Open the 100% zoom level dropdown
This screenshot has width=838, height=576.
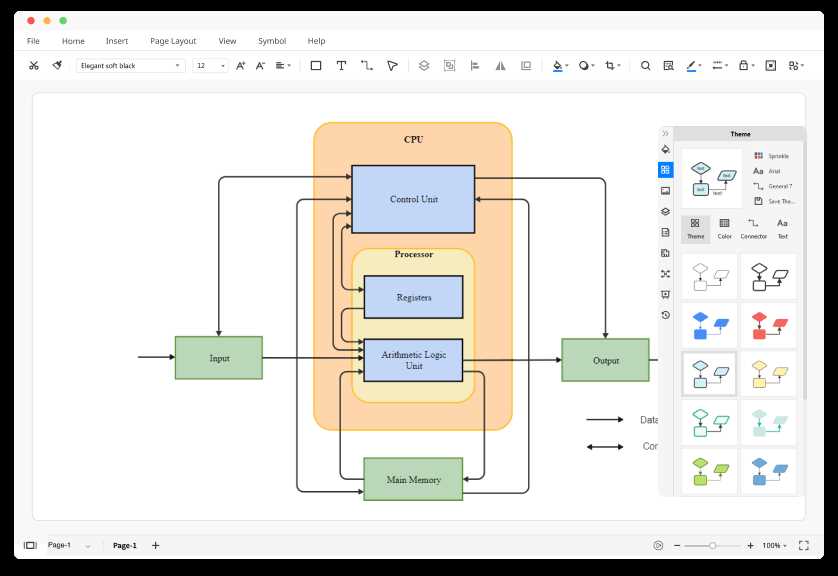(774, 546)
